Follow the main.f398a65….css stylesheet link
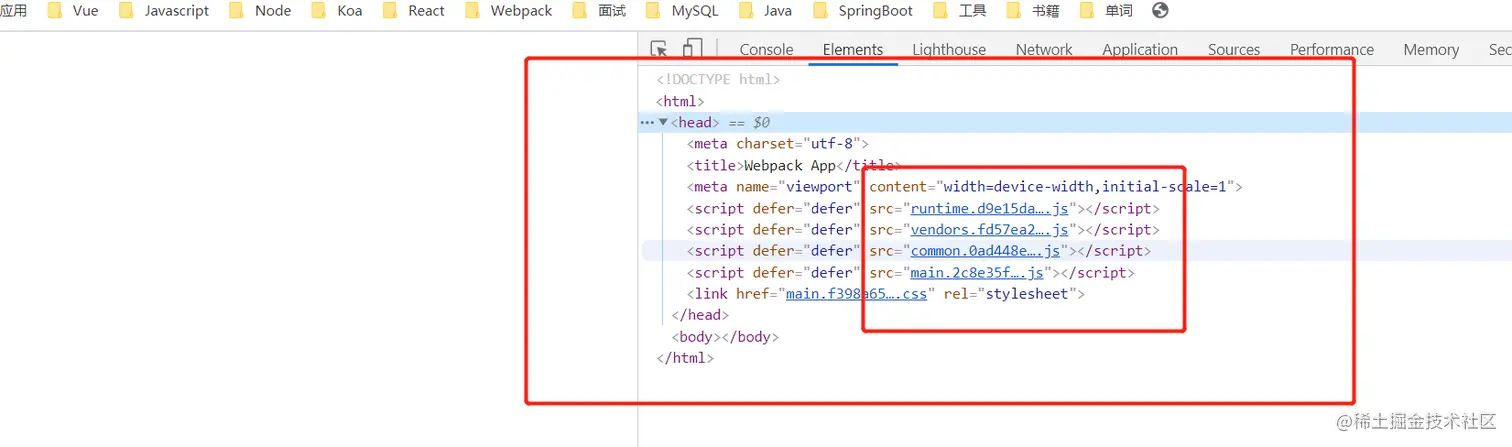 pyautogui.click(x=857, y=294)
